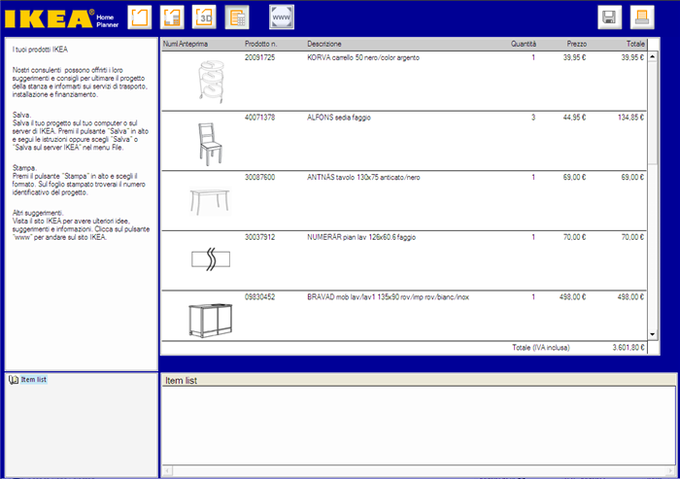680x479 pixels.
Task: Click right arrow of bottom horizontal scrollbar
Action: point(671,470)
